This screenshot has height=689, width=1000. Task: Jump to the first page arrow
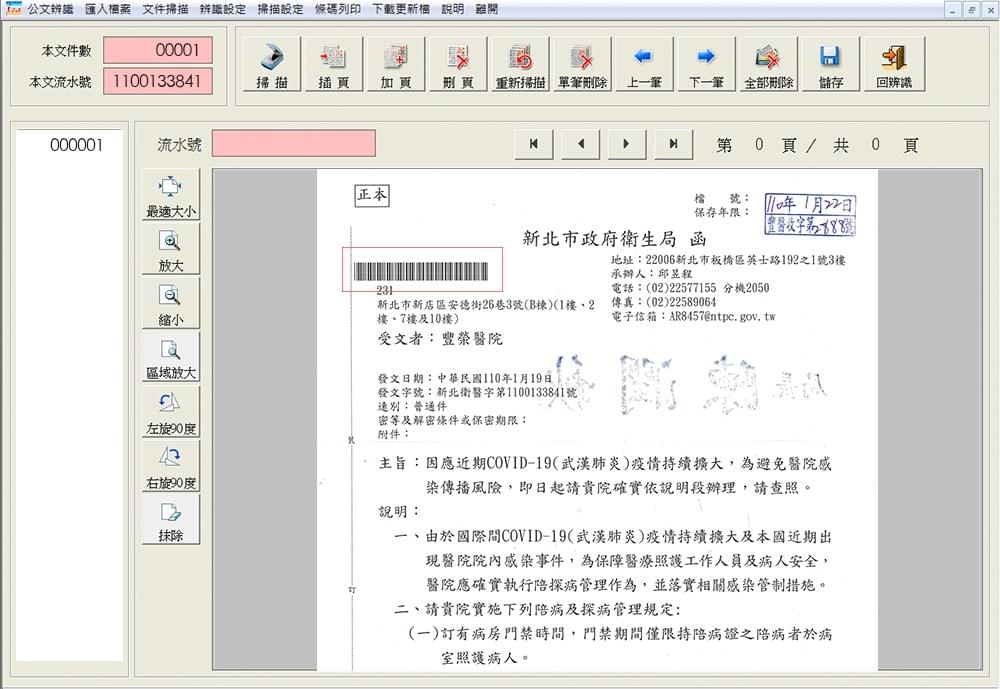point(534,144)
